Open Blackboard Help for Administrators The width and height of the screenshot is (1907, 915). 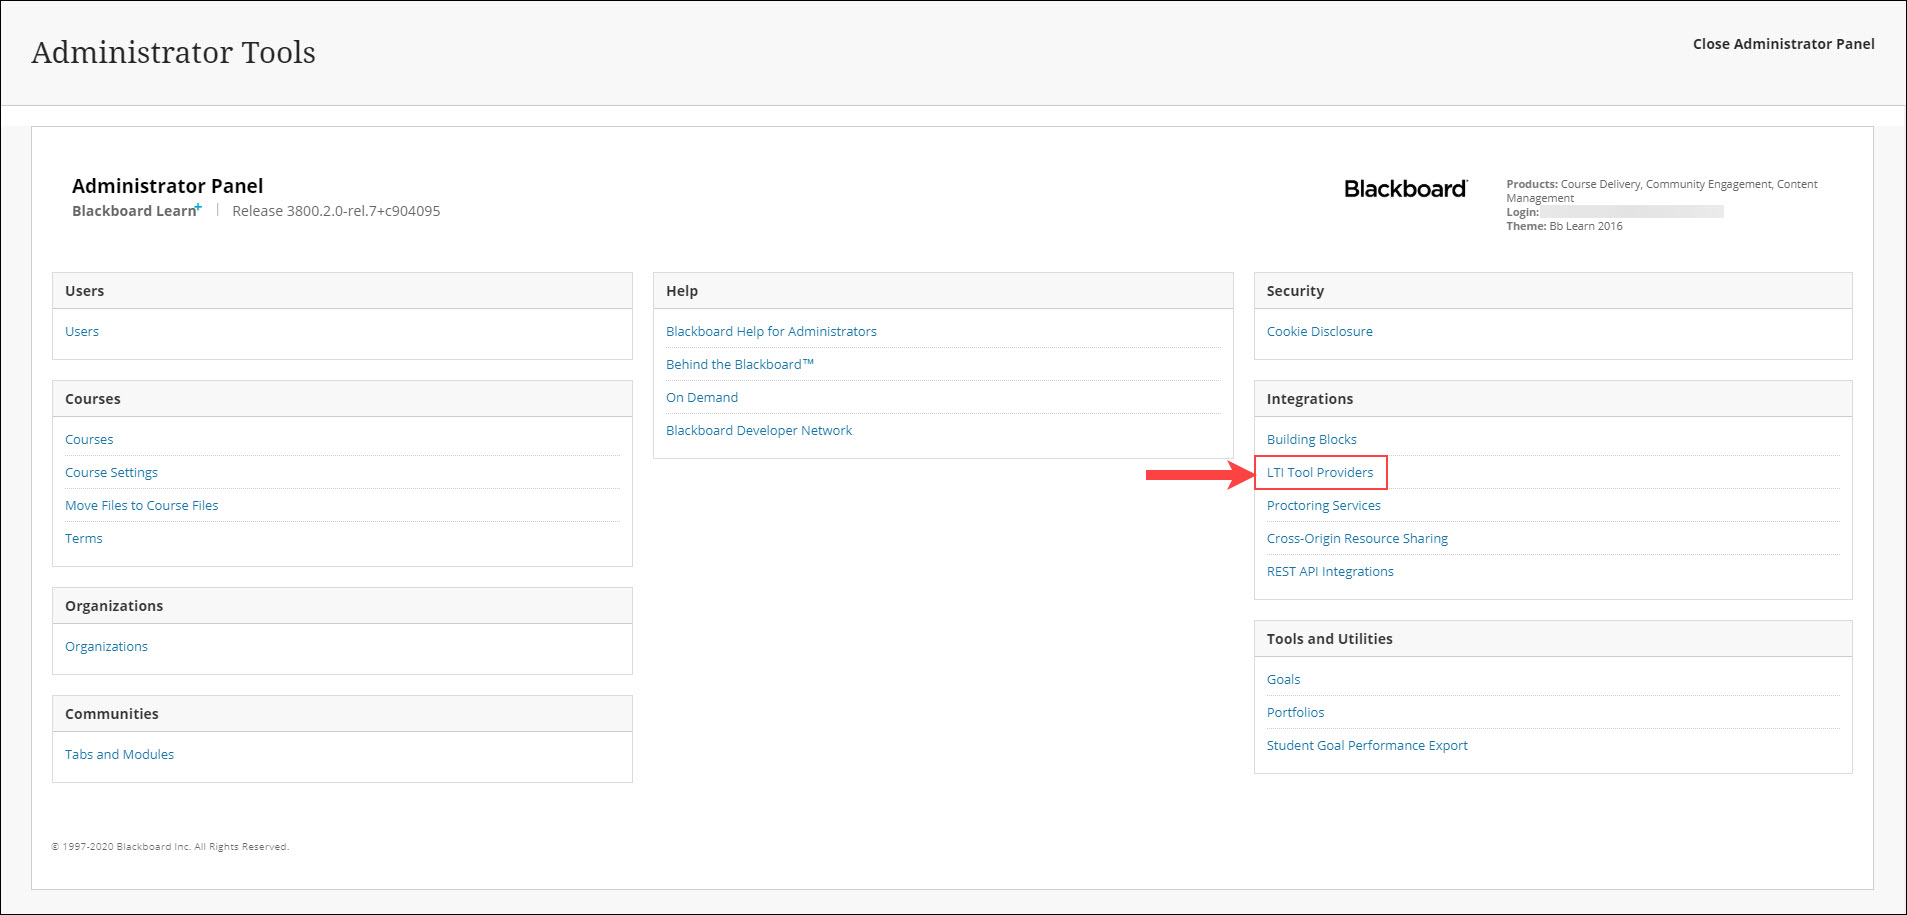[771, 332]
